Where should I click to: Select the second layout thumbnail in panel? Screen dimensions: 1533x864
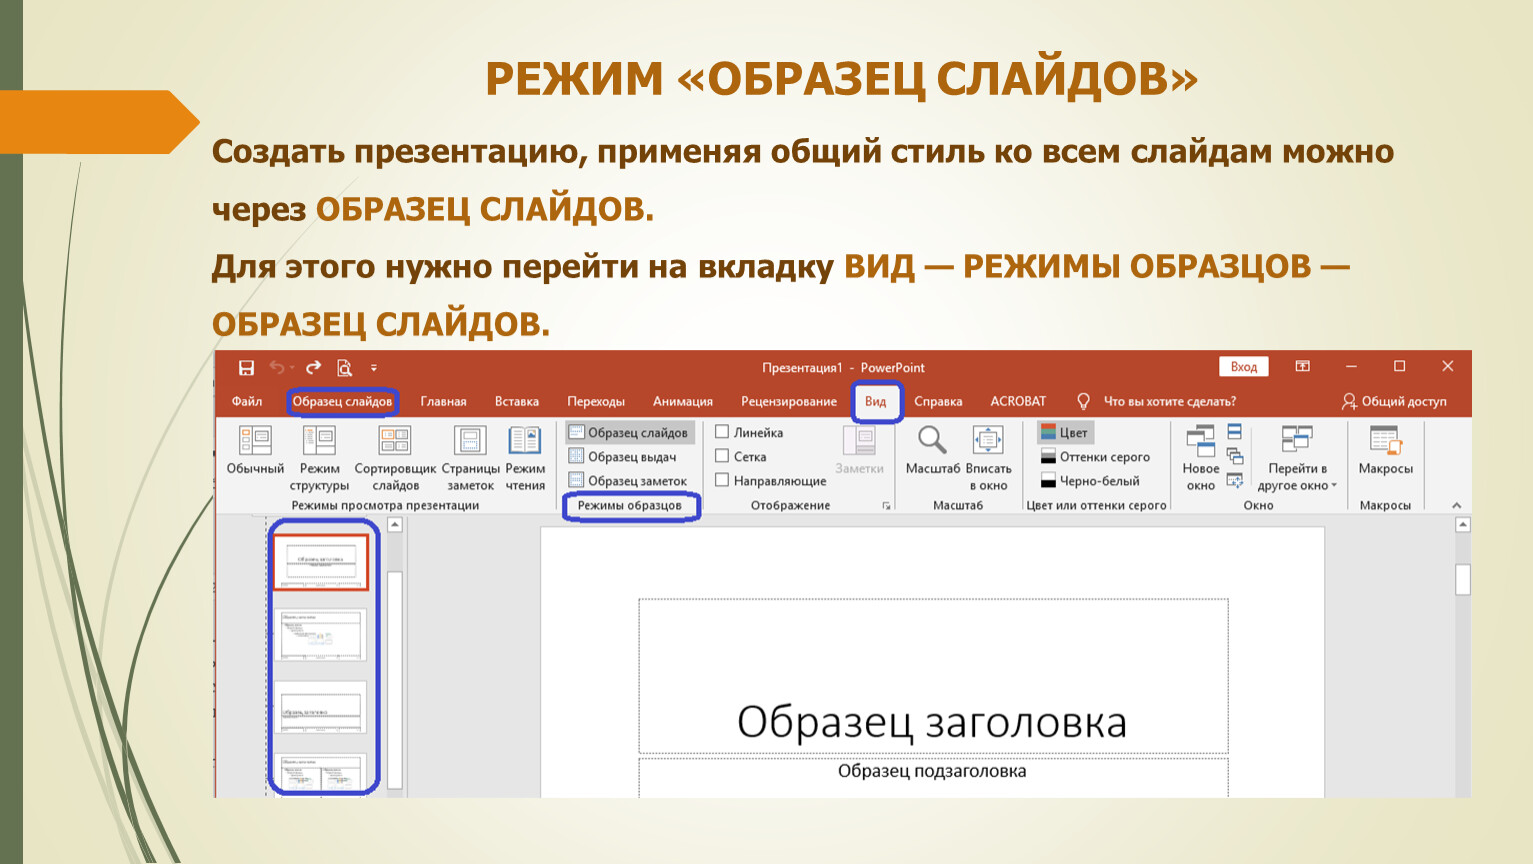click(x=321, y=635)
